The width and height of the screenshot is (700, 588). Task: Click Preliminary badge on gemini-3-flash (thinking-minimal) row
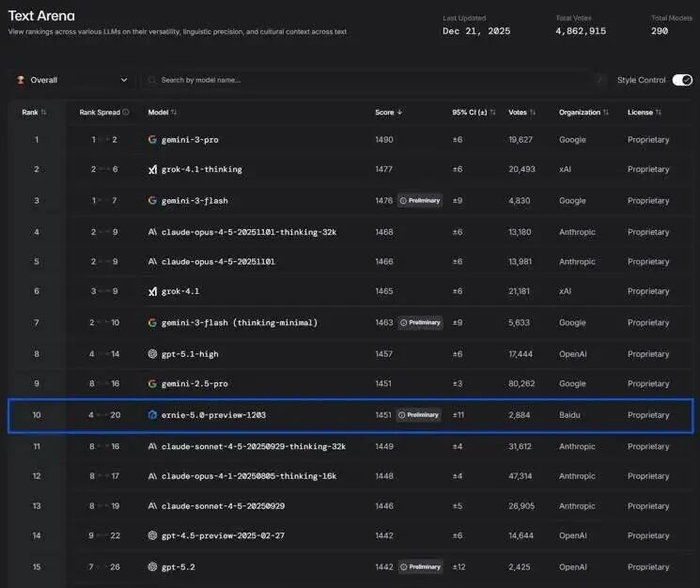420,322
